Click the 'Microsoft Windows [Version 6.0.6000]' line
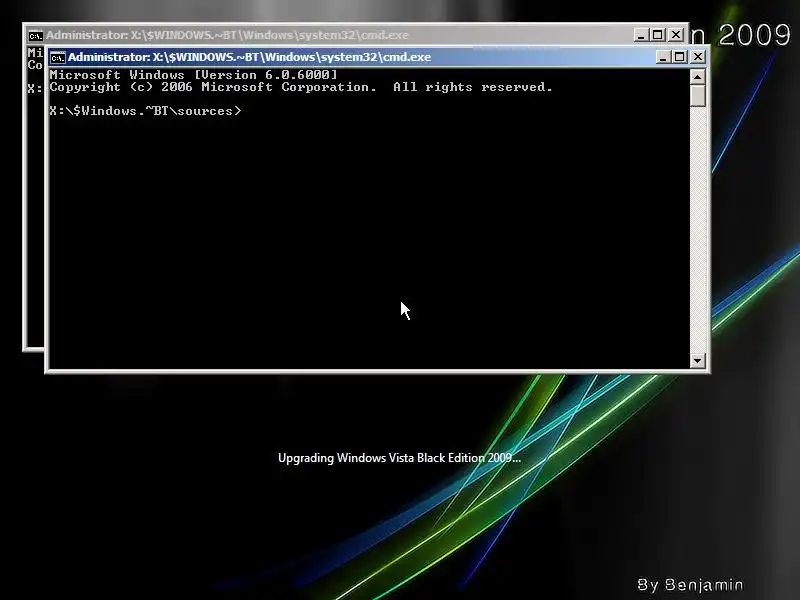The height and width of the screenshot is (600, 800). 193,74
